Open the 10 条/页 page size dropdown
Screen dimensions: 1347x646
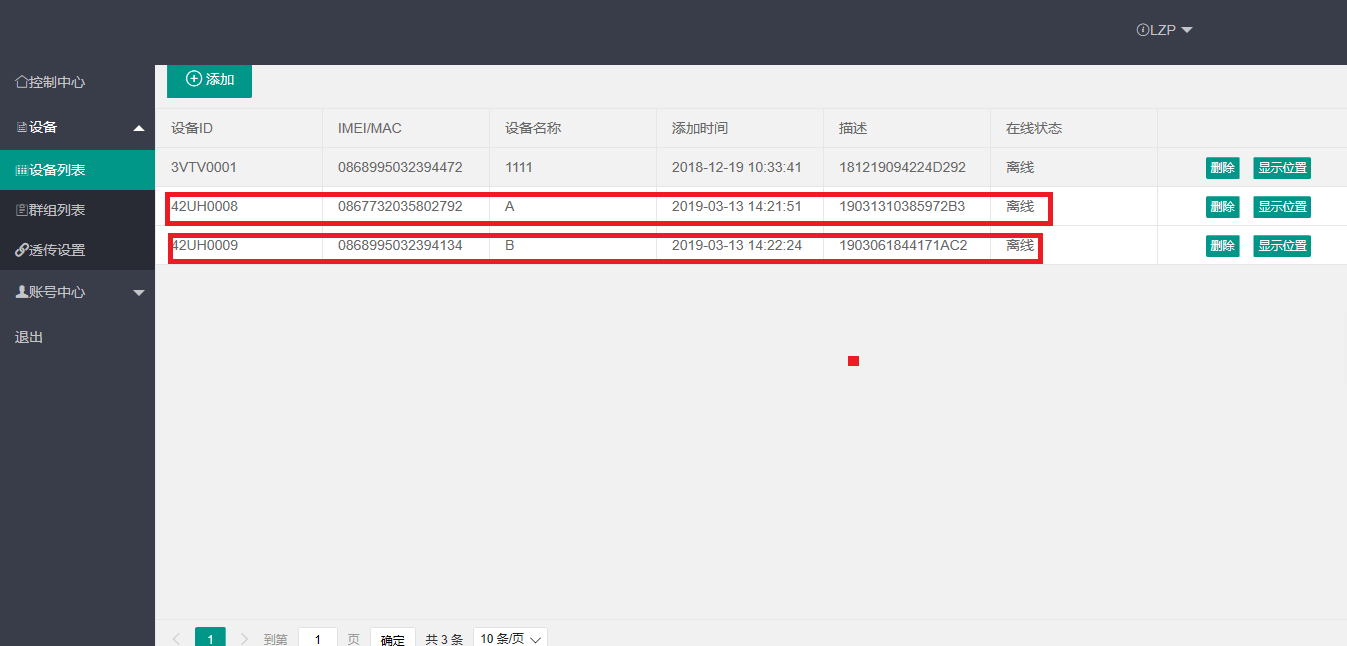point(510,638)
